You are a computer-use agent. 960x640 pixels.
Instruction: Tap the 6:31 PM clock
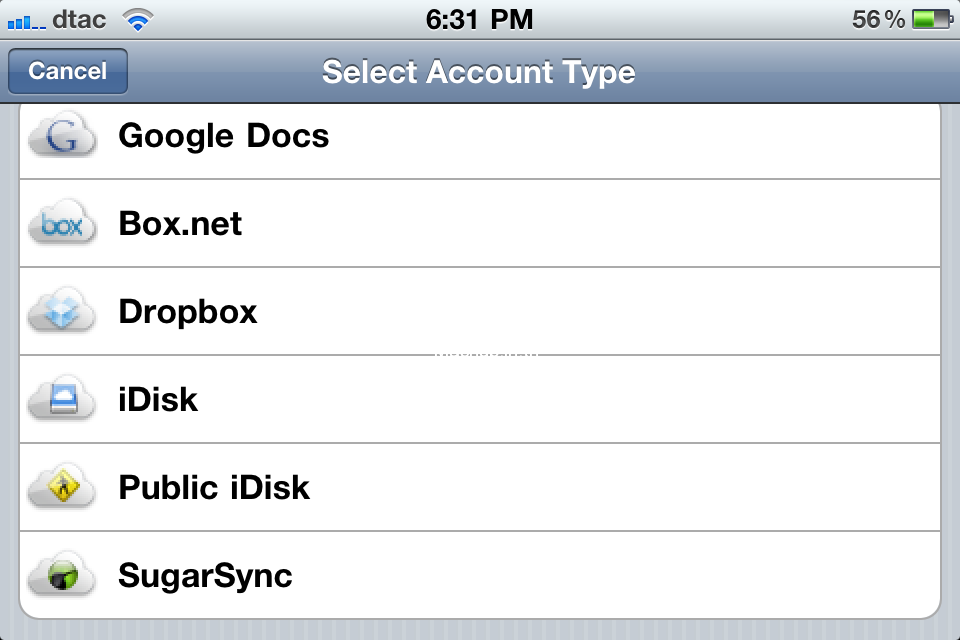click(479, 19)
